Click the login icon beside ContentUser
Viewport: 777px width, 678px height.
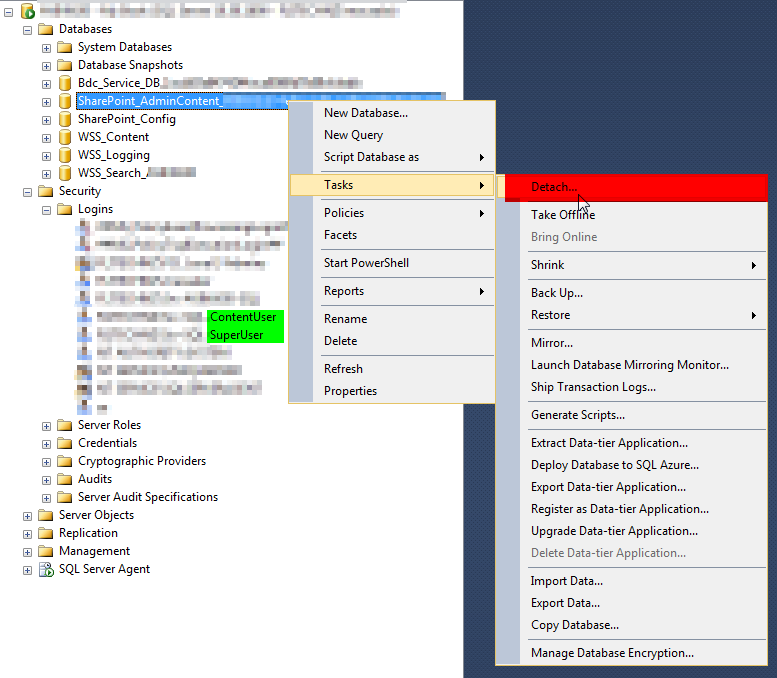click(84, 317)
